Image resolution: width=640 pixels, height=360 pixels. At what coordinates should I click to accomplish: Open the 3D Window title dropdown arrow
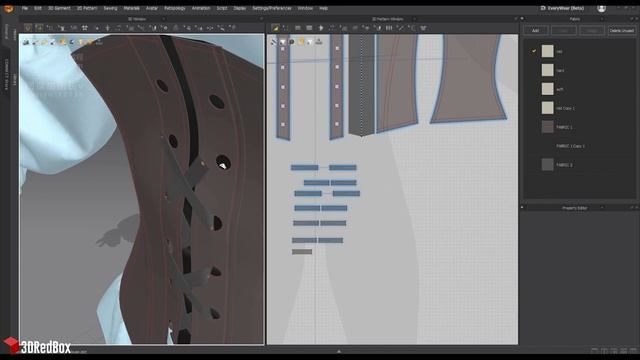tap(164, 19)
